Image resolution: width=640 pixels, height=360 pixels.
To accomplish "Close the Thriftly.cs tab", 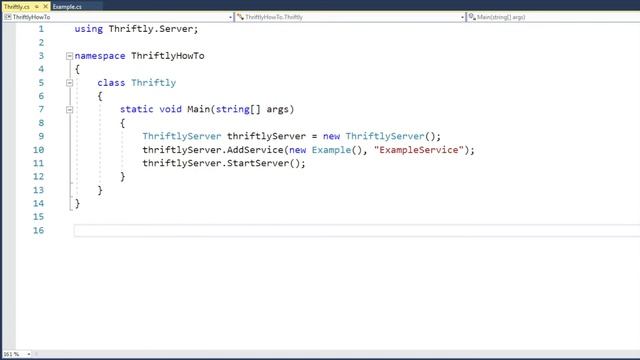I will [x=45, y=7].
